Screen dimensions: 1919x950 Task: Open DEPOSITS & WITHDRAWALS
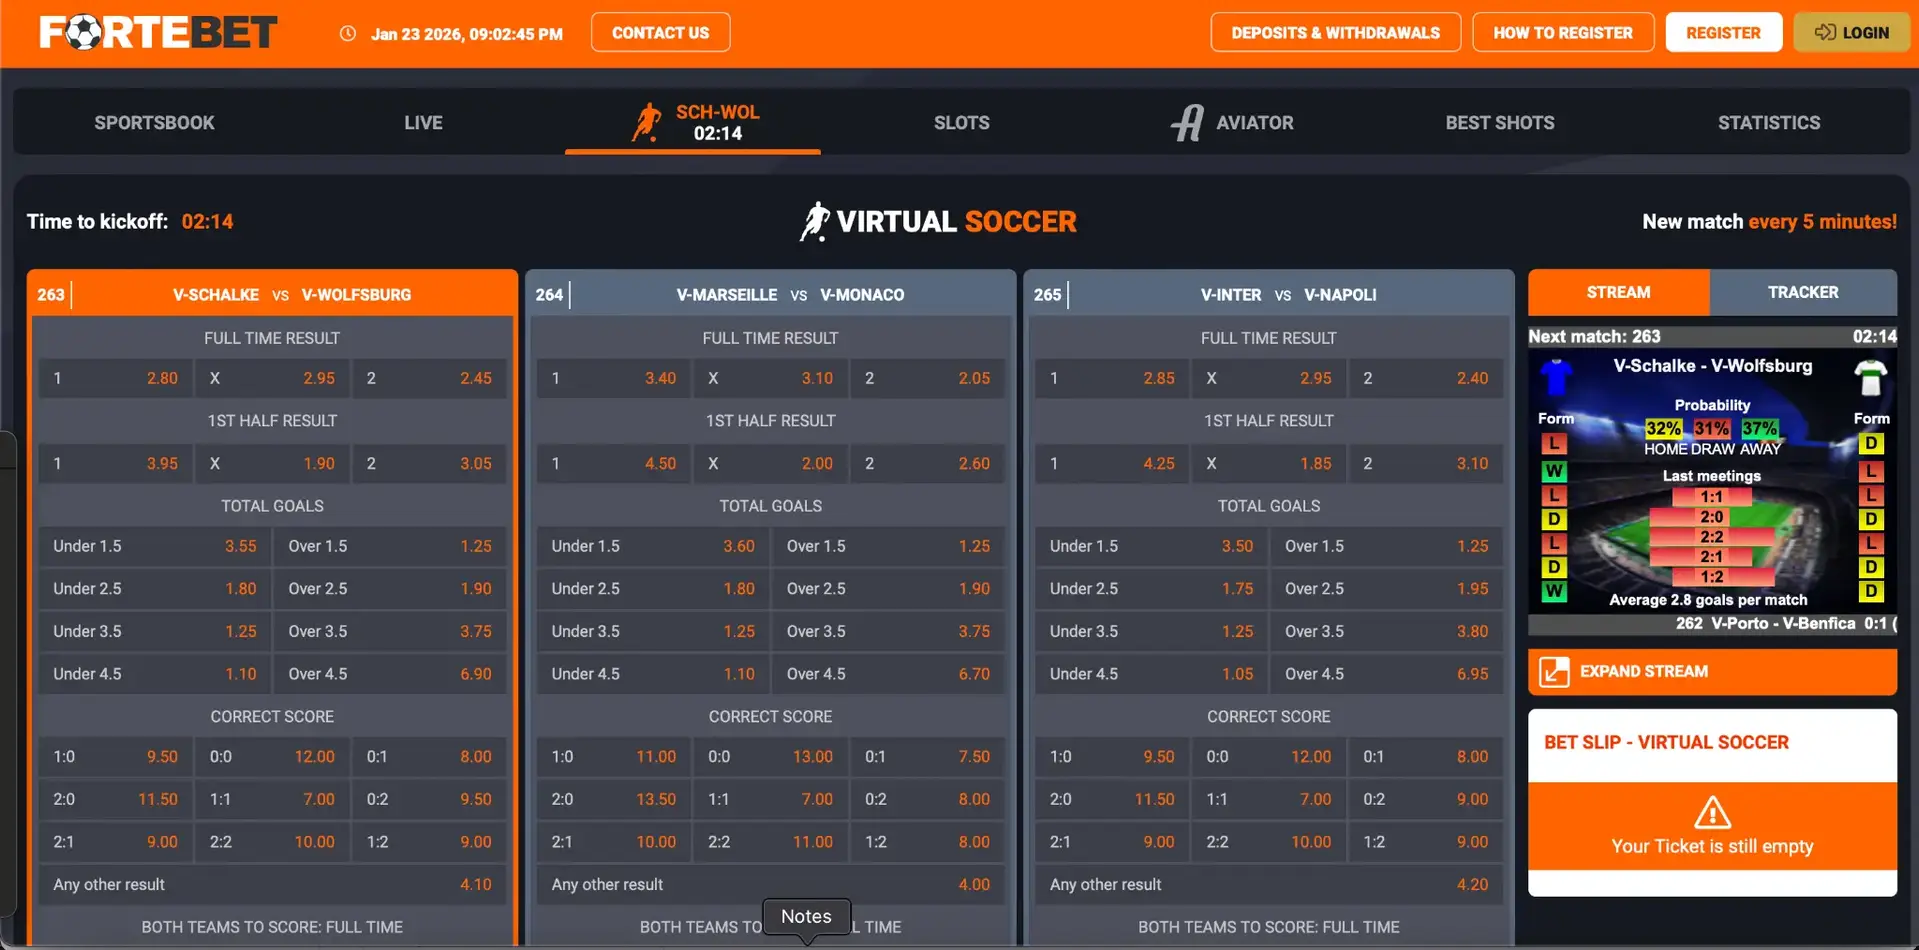click(x=1335, y=32)
